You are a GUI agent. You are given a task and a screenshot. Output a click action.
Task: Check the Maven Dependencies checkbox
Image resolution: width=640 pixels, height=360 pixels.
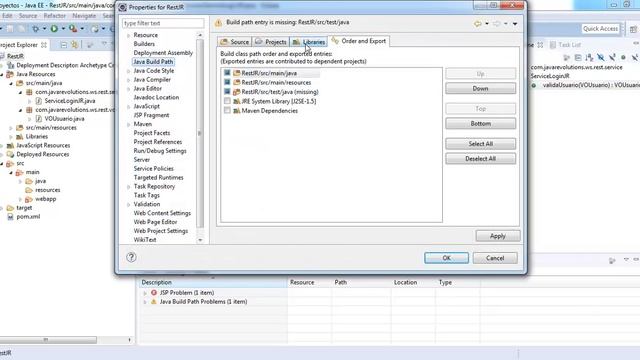227,110
